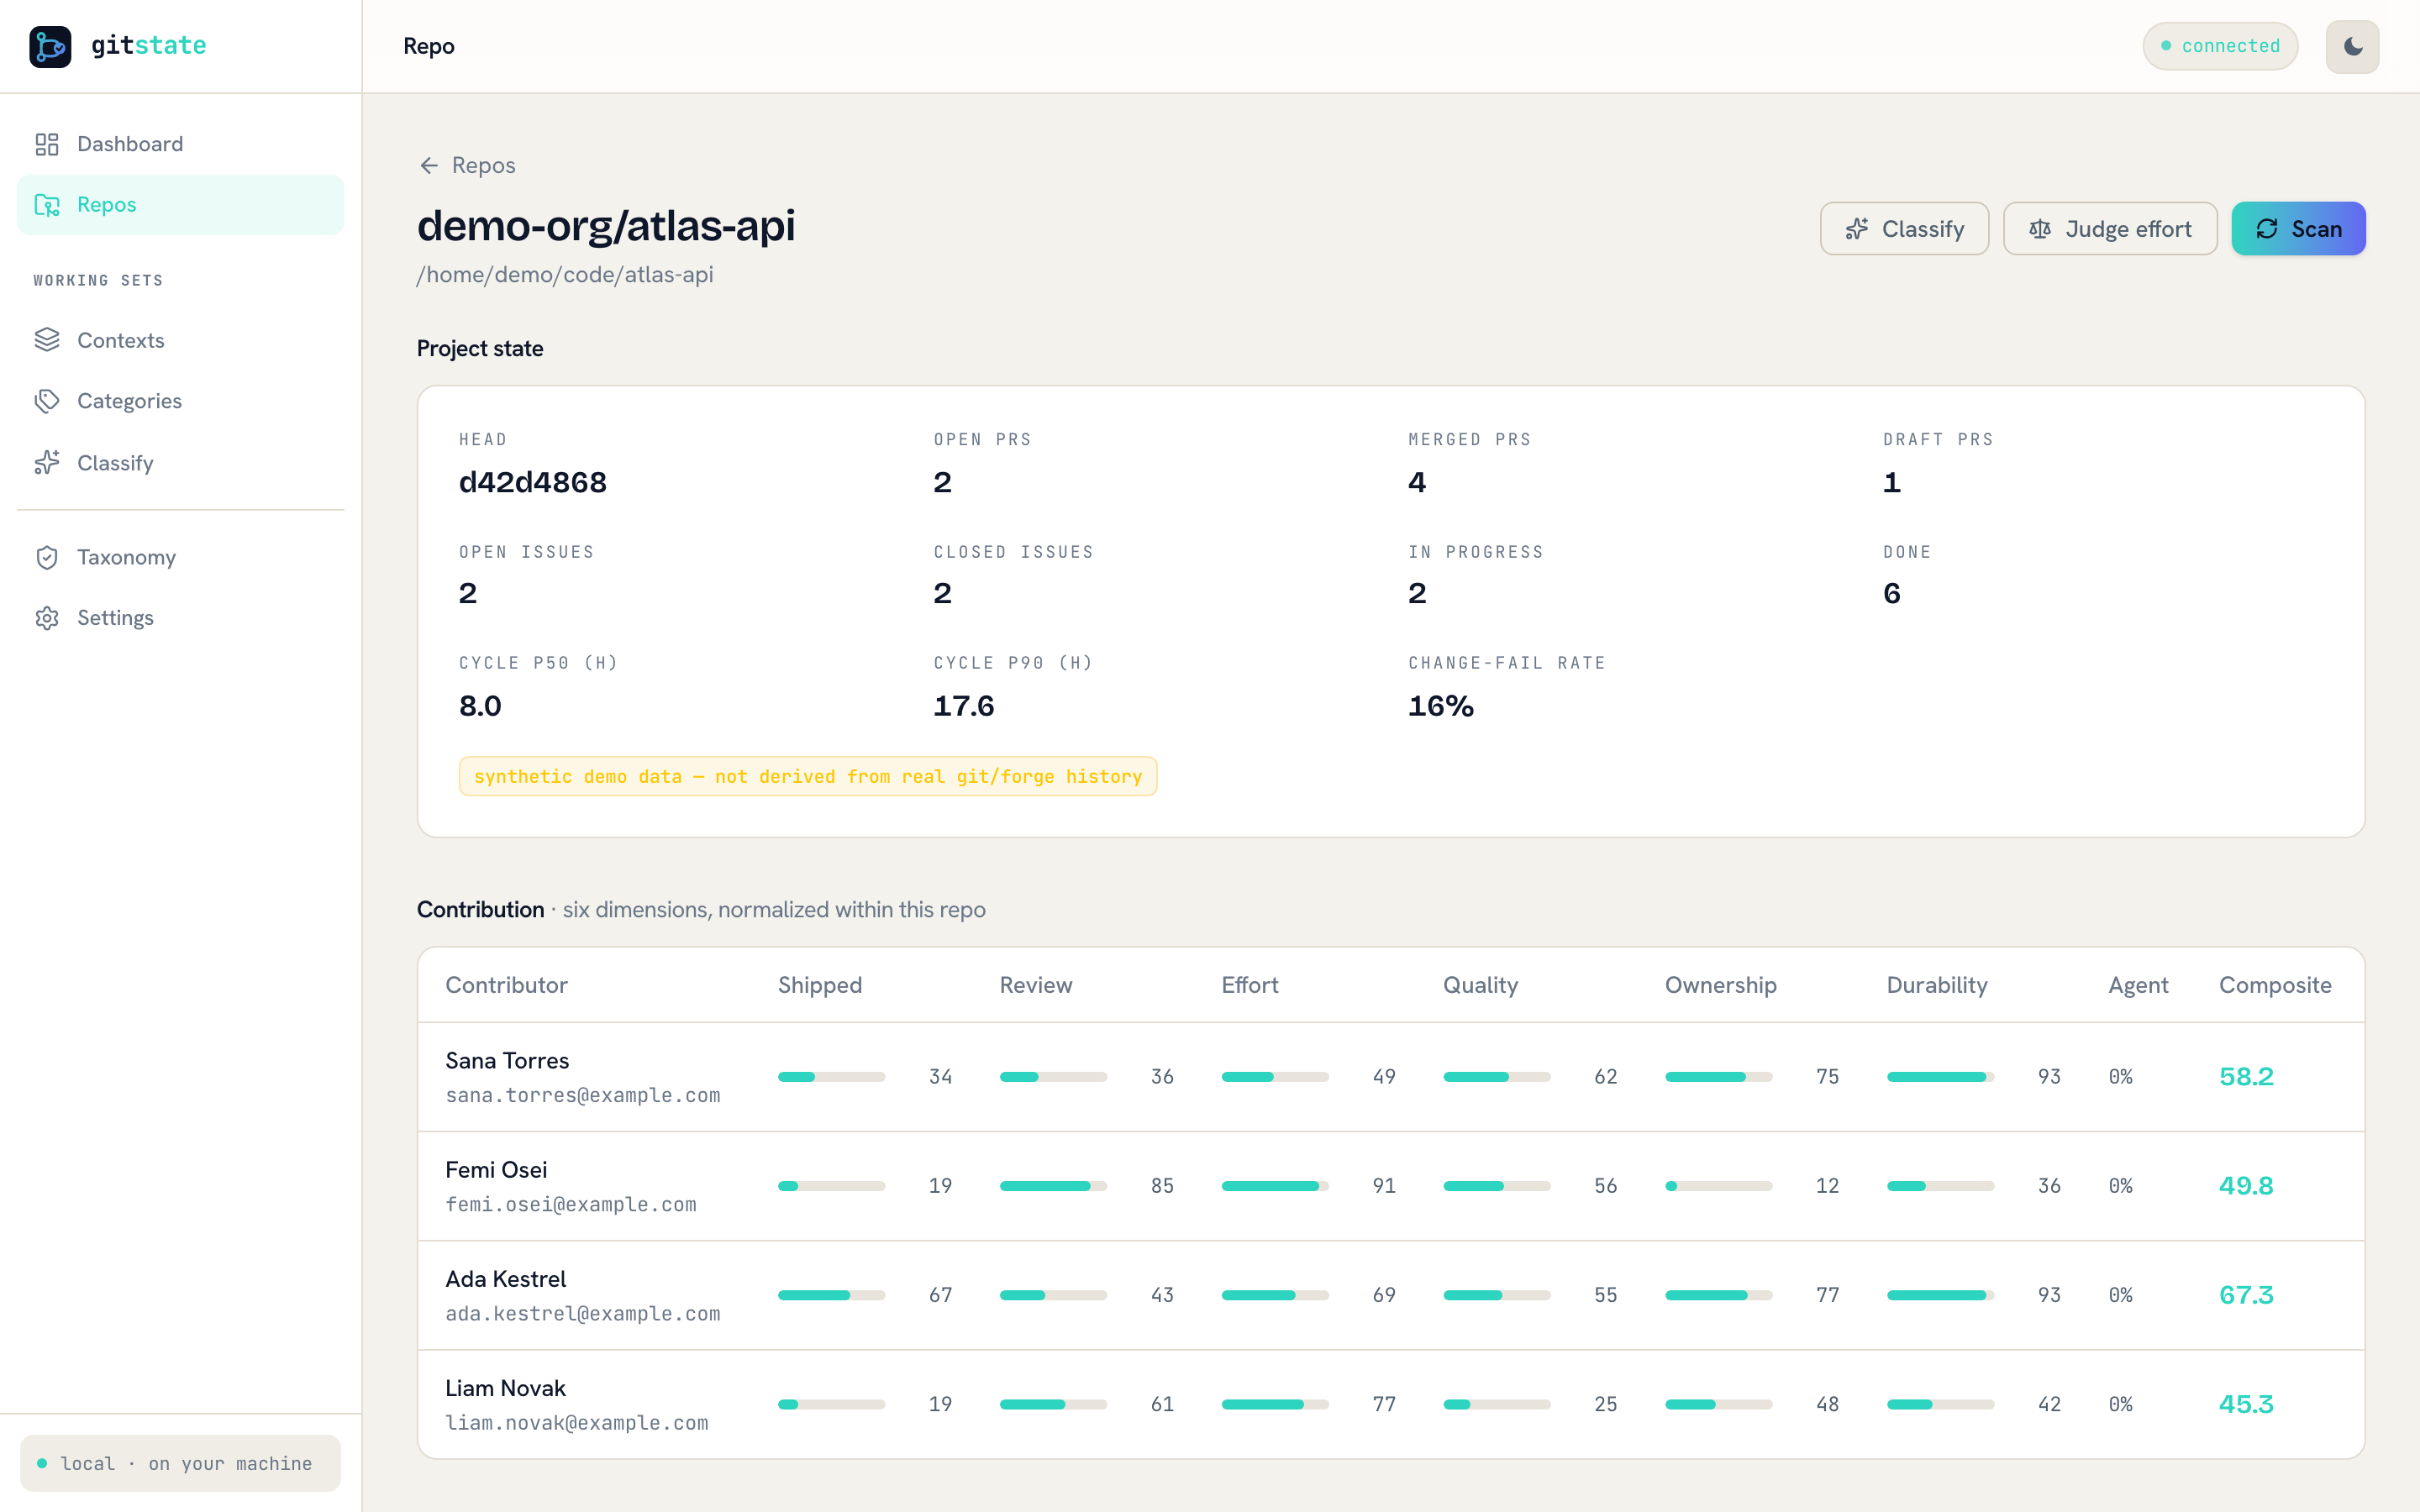The image size is (2420, 1512).
Task: Click the Durability column header
Action: (x=1937, y=985)
